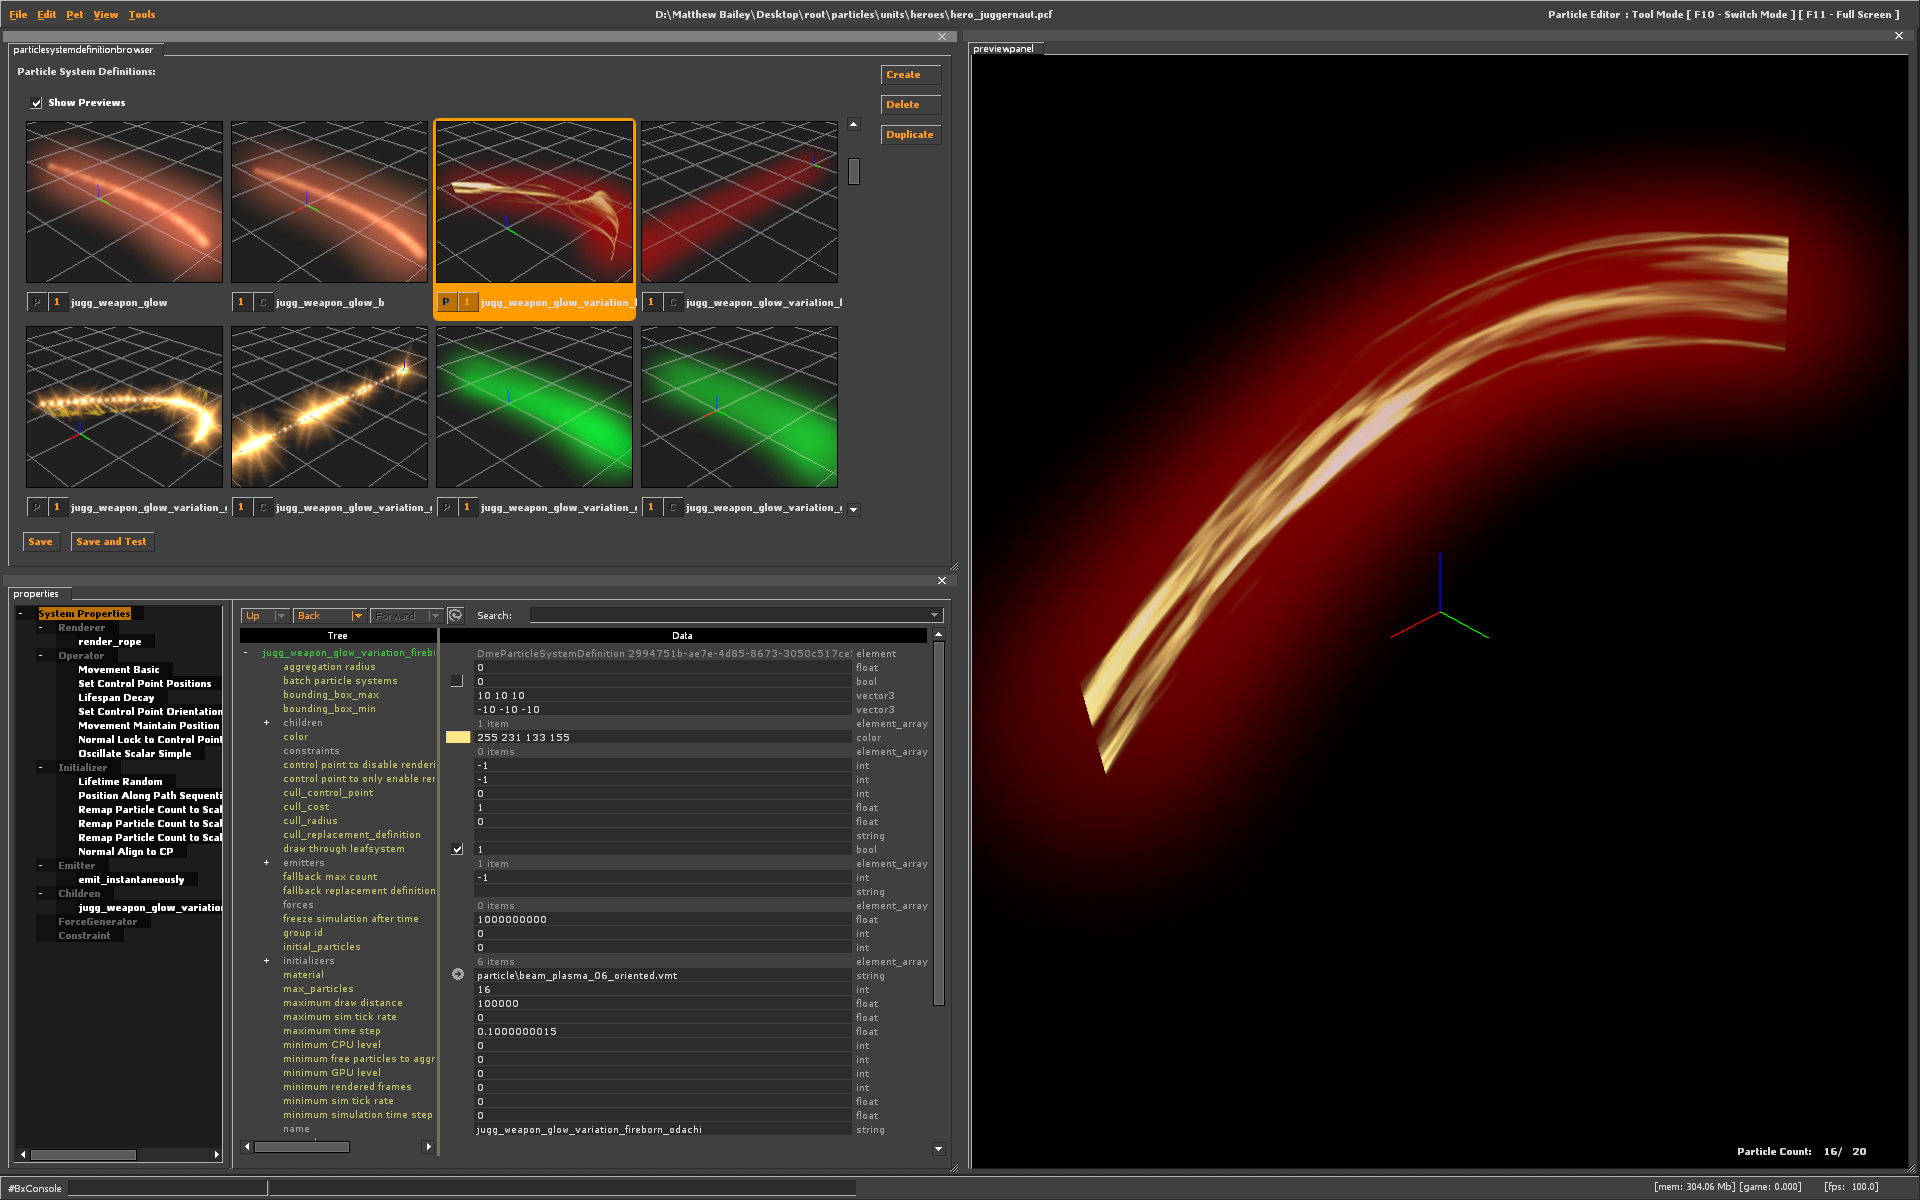This screenshot has height=1200, width=1920.
Task: Click the definitions list scroll-down arrow
Action: pyautogui.click(x=854, y=509)
